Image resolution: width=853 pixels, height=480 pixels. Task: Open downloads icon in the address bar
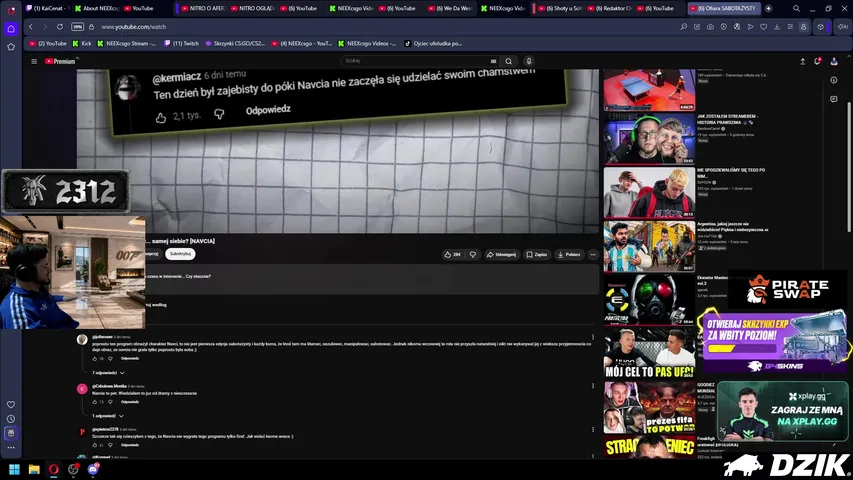coord(777,27)
